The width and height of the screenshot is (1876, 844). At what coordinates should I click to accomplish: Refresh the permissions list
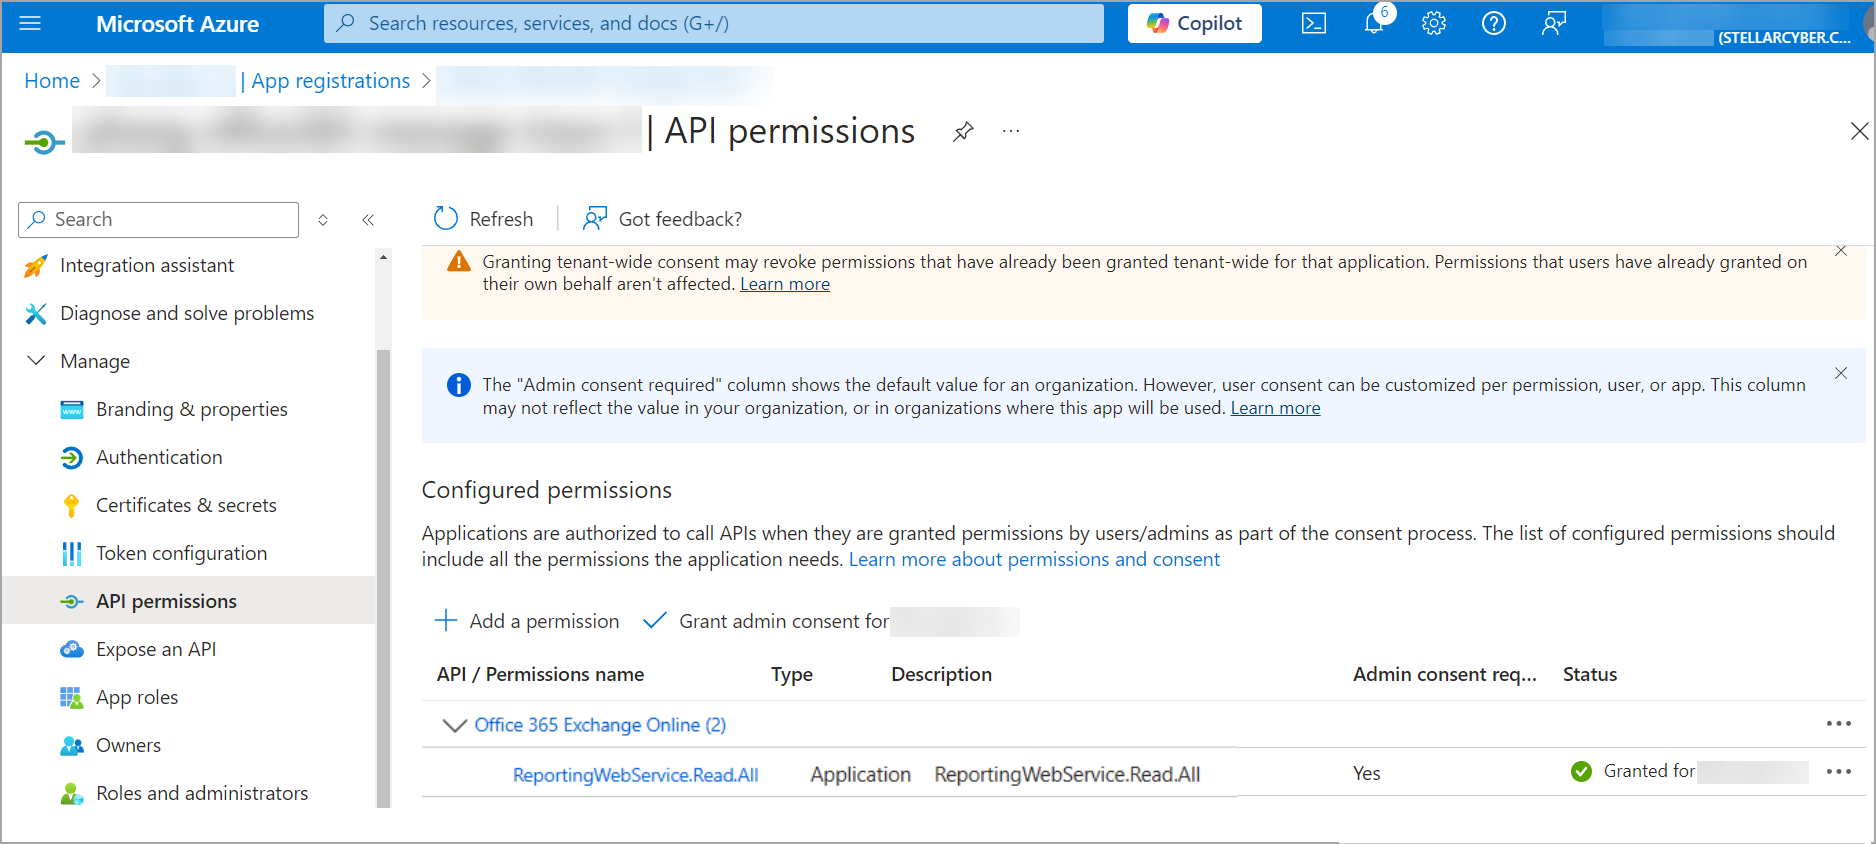point(483,219)
